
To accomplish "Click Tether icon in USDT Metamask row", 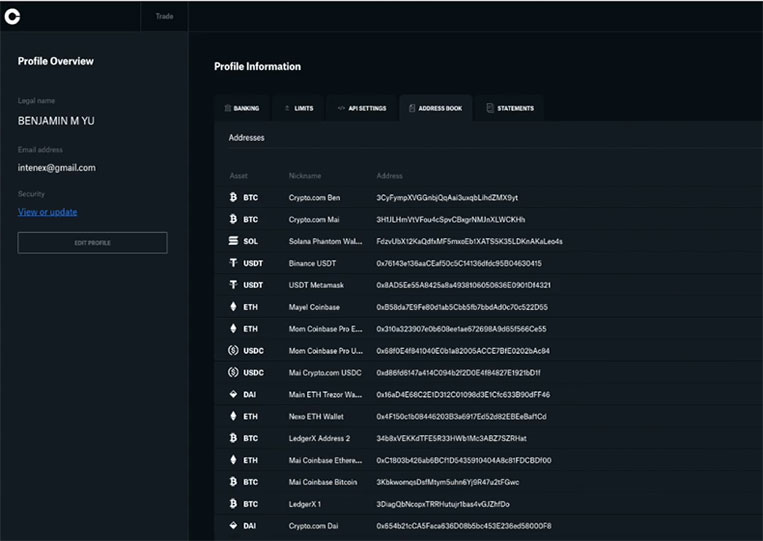I will point(233,285).
